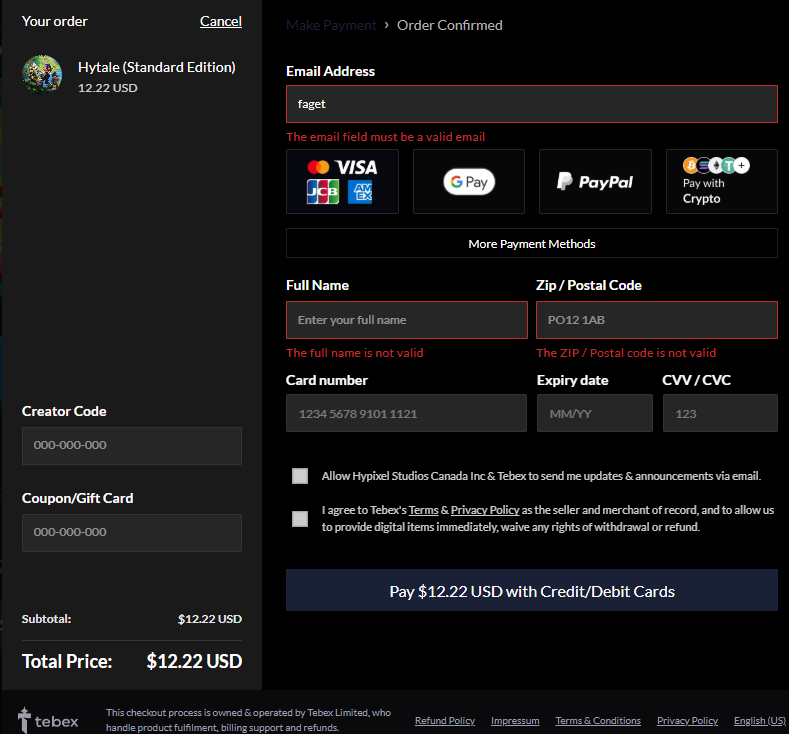The height and width of the screenshot is (734, 789).
Task: Open More Payment Methods
Action: [x=532, y=243]
